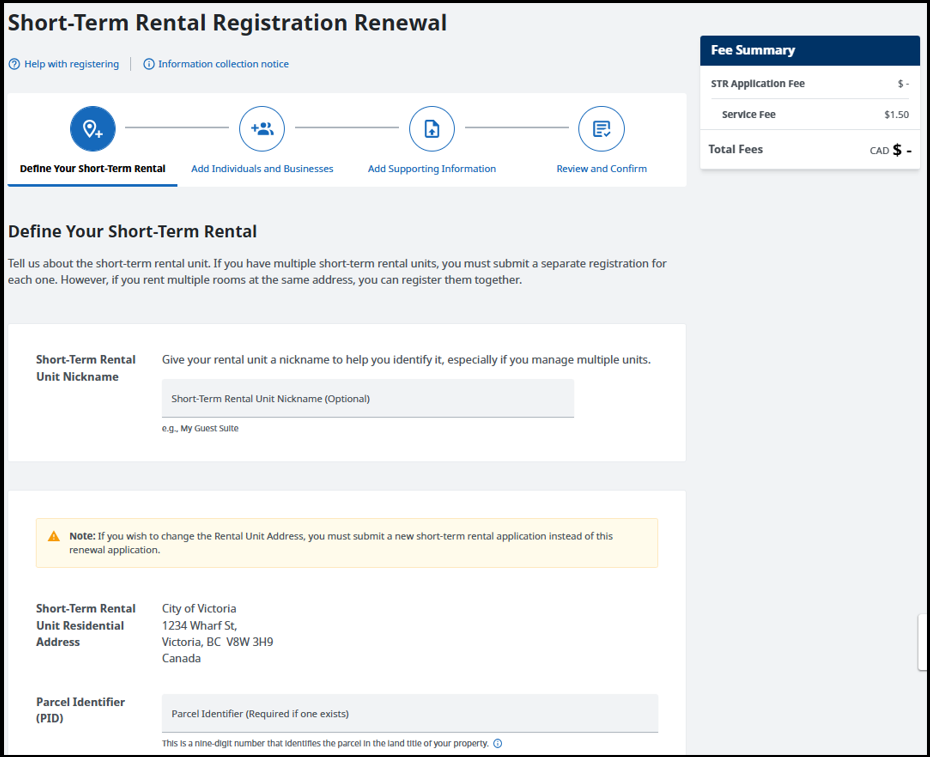Image resolution: width=930 pixels, height=757 pixels.
Task: Go to Review and Confirm step
Action: [601, 168]
